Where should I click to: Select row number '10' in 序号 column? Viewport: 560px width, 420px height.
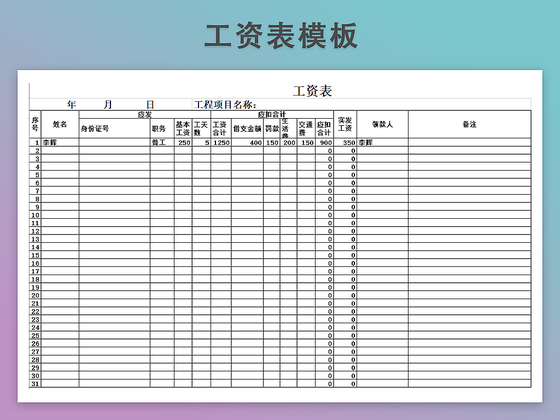coord(35,215)
